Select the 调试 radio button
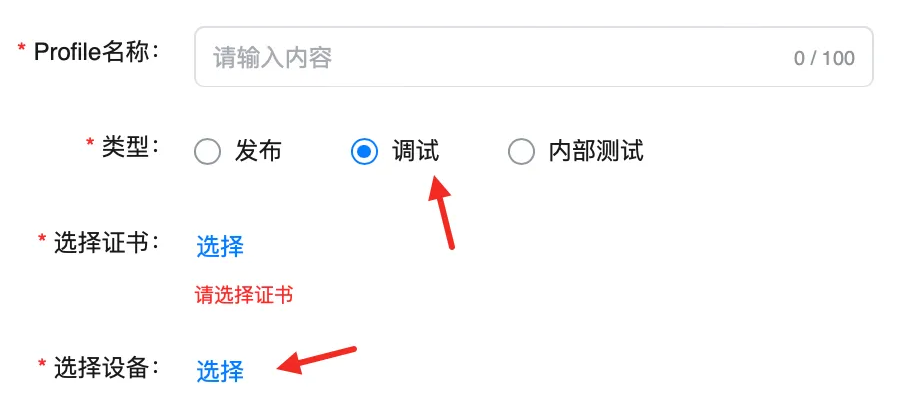The image size is (899, 417). click(364, 152)
